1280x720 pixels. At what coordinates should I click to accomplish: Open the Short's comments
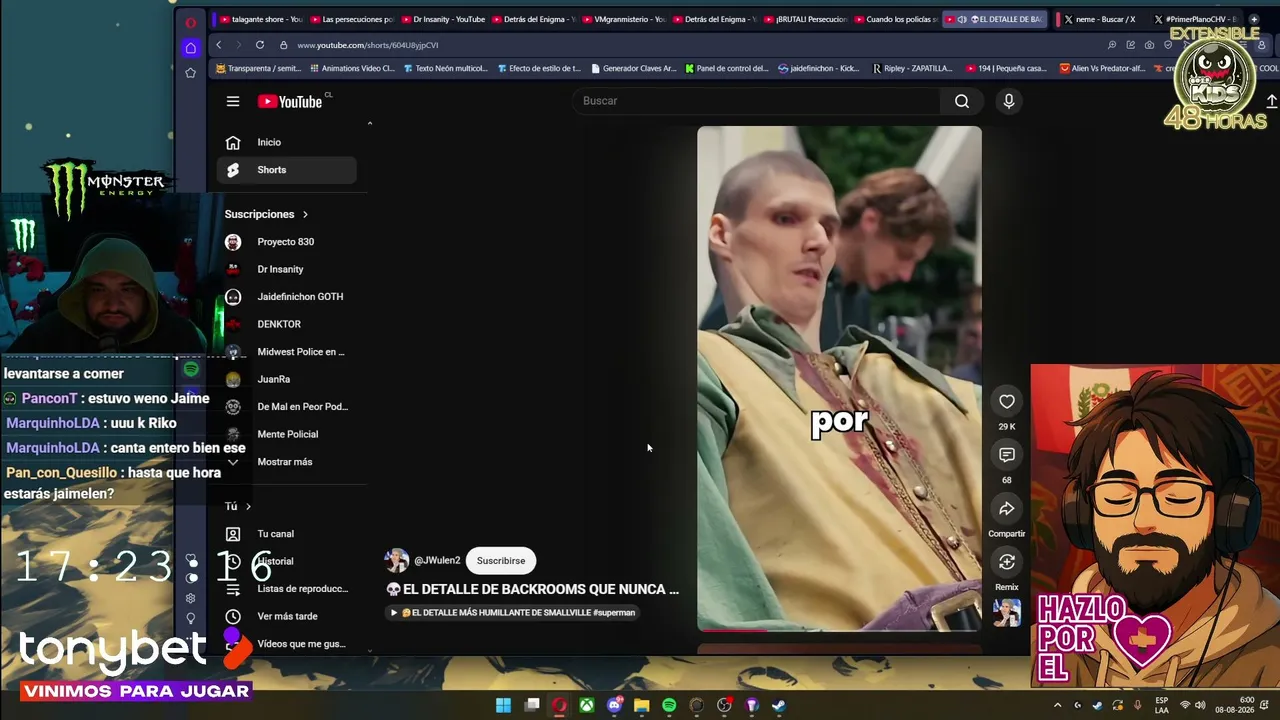1007,455
